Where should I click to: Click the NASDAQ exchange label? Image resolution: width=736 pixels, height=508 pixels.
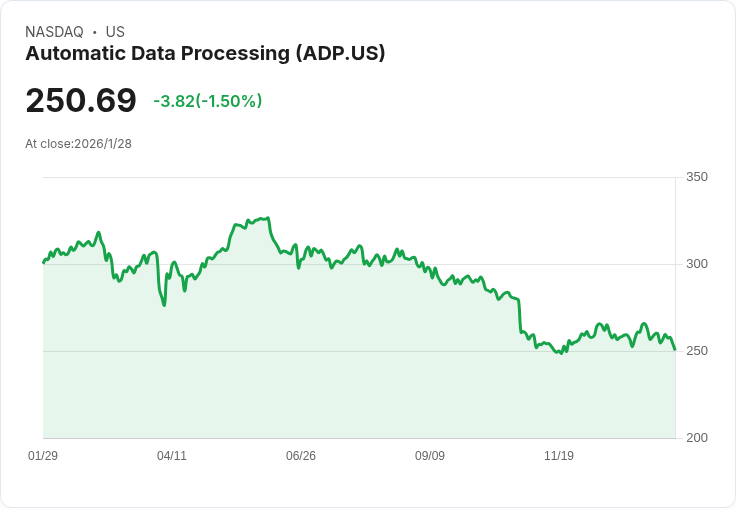pyautogui.click(x=54, y=32)
